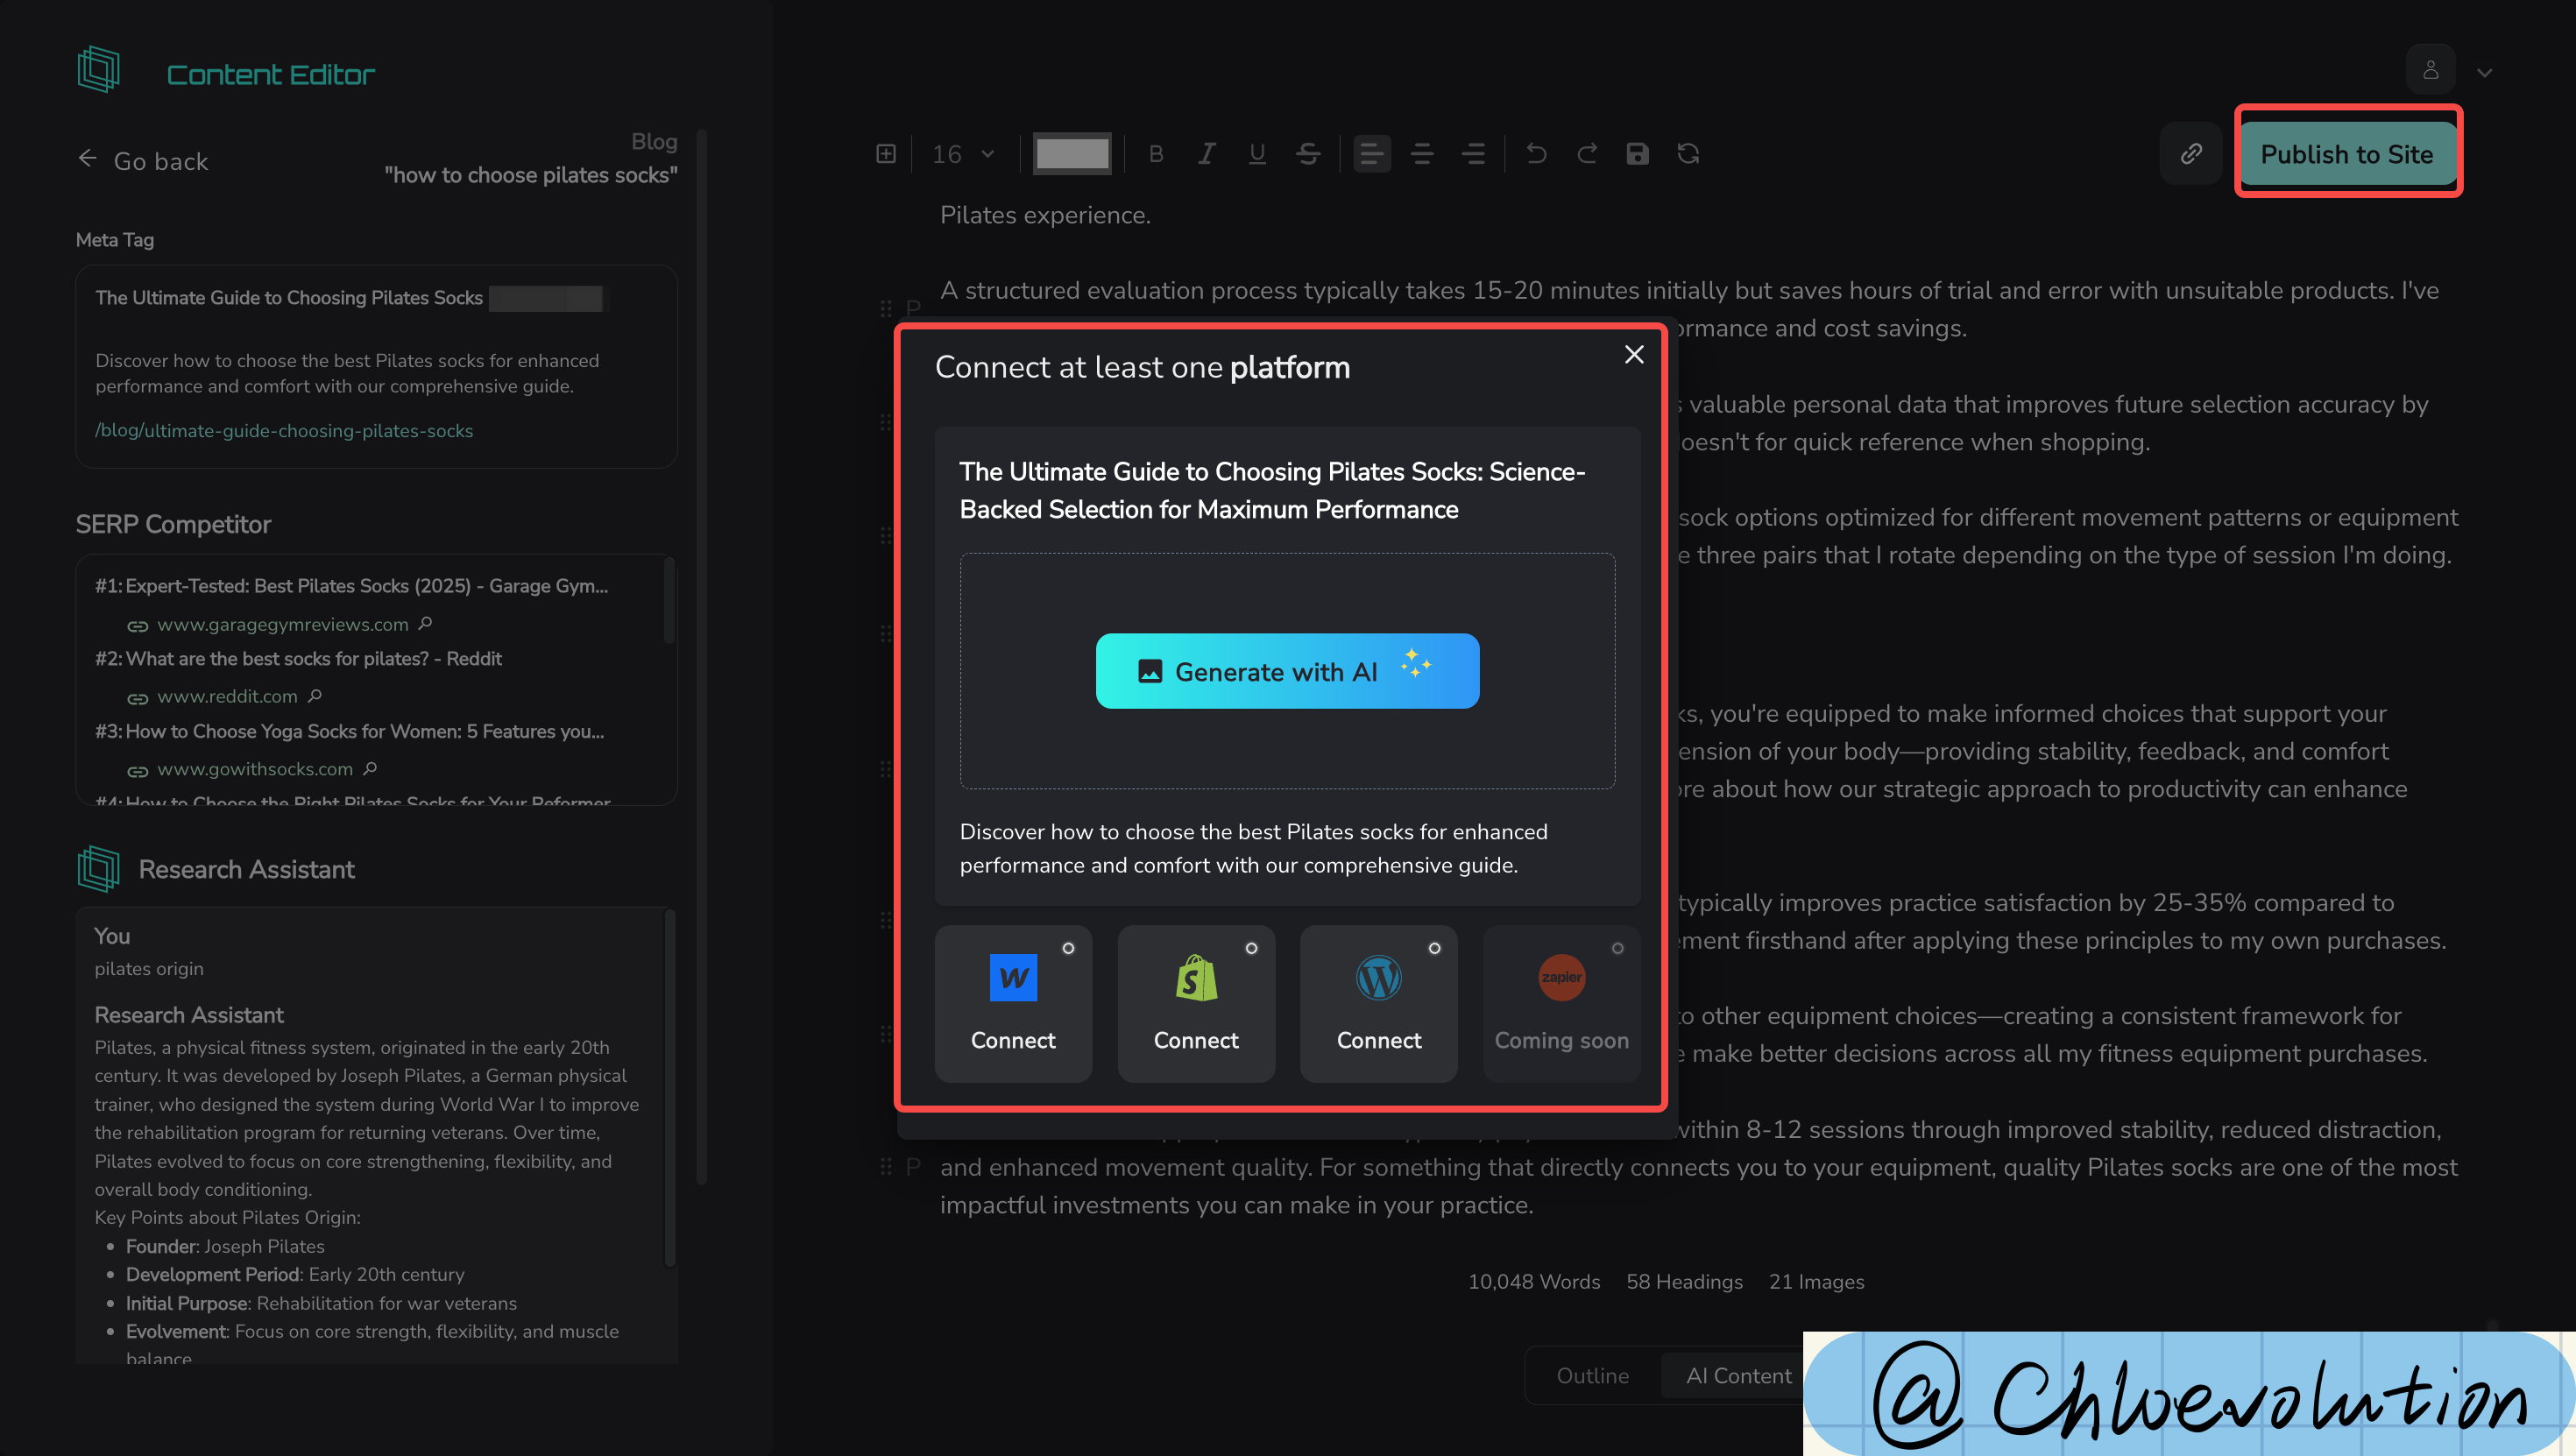Click search icon next to reddit.com
Viewport: 2576px width, 1456px height.
[315, 696]
